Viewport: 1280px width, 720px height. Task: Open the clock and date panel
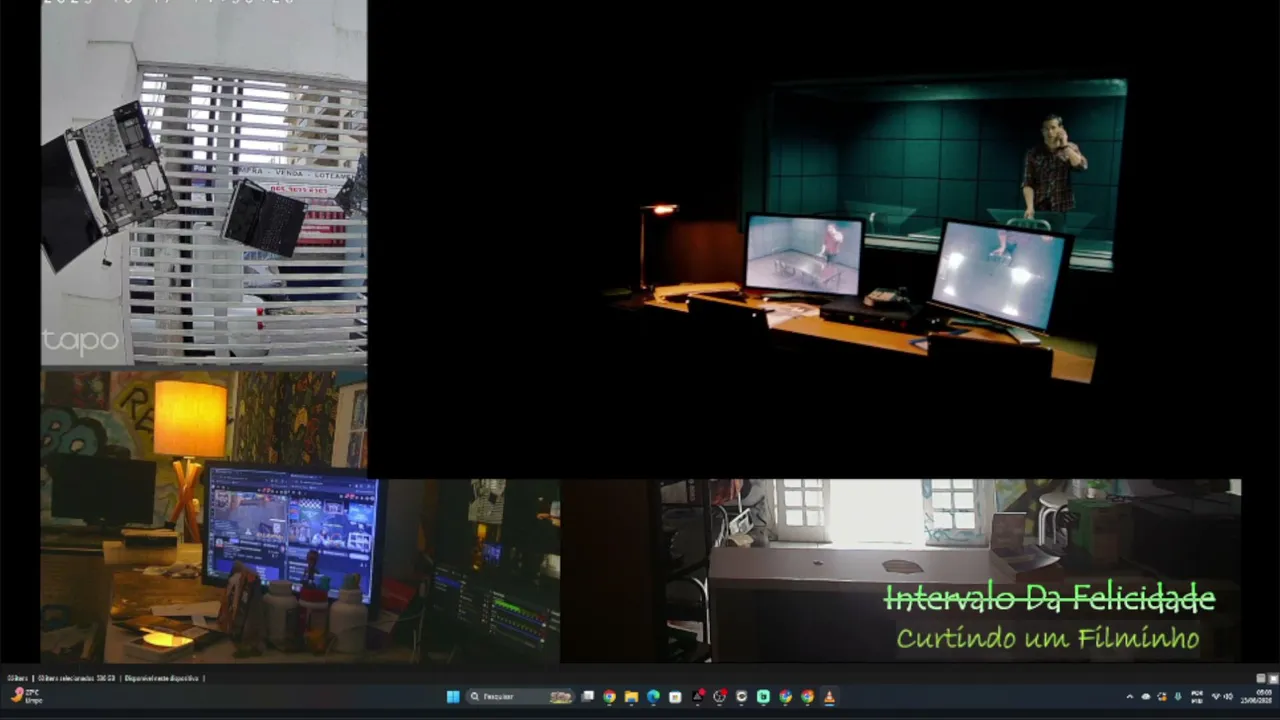(1258, 697)
